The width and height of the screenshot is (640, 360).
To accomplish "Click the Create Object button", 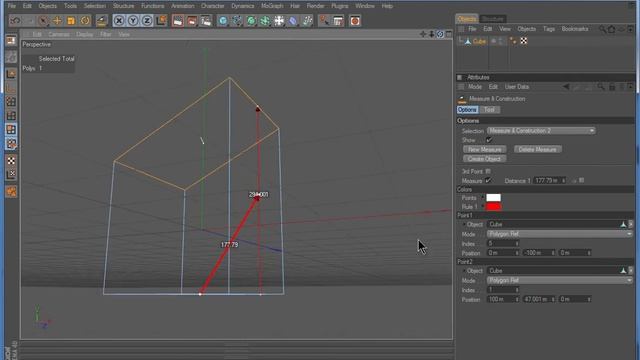I will [484, 159].
